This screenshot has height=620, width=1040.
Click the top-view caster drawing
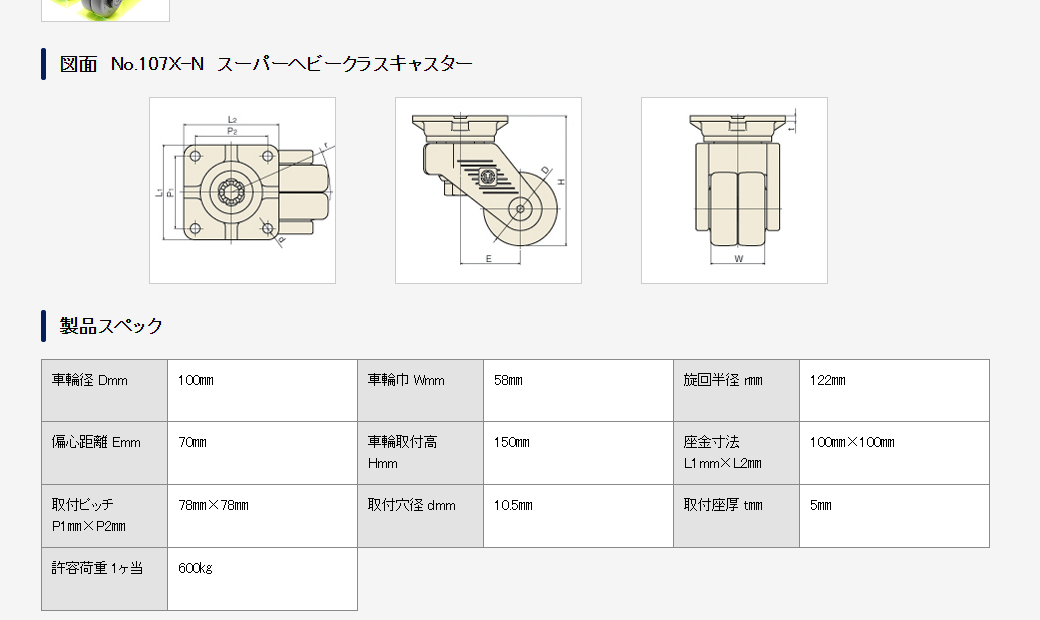[242, 190]
